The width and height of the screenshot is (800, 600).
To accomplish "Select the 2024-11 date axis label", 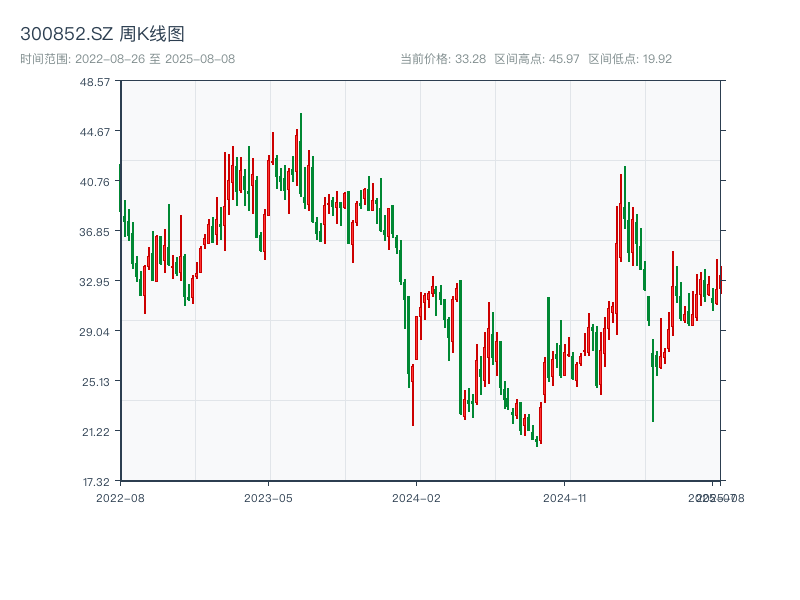I will [x=564, y=497].
